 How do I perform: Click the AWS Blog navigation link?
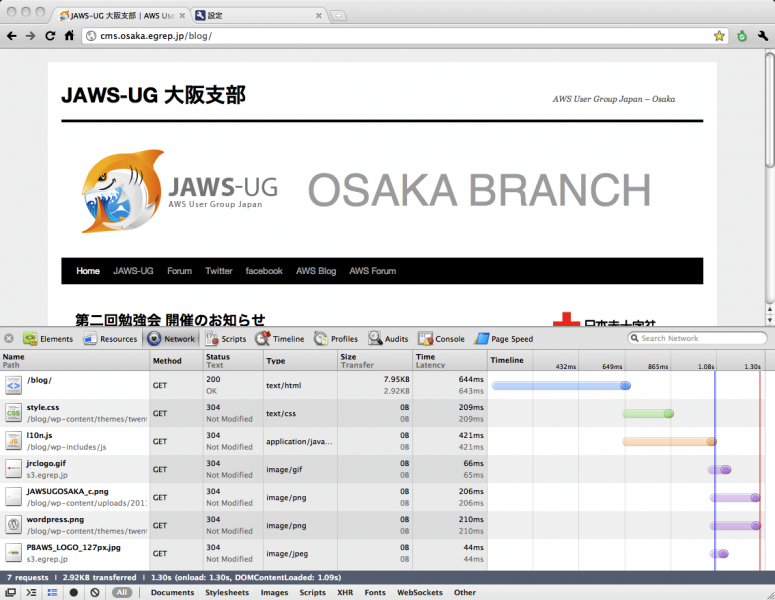point(316,271)
